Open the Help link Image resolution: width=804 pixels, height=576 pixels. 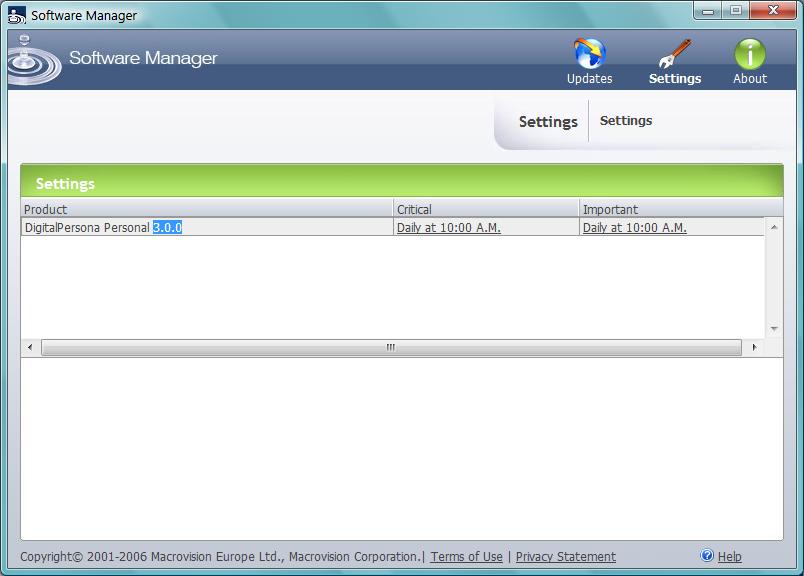tap(730, 557)
